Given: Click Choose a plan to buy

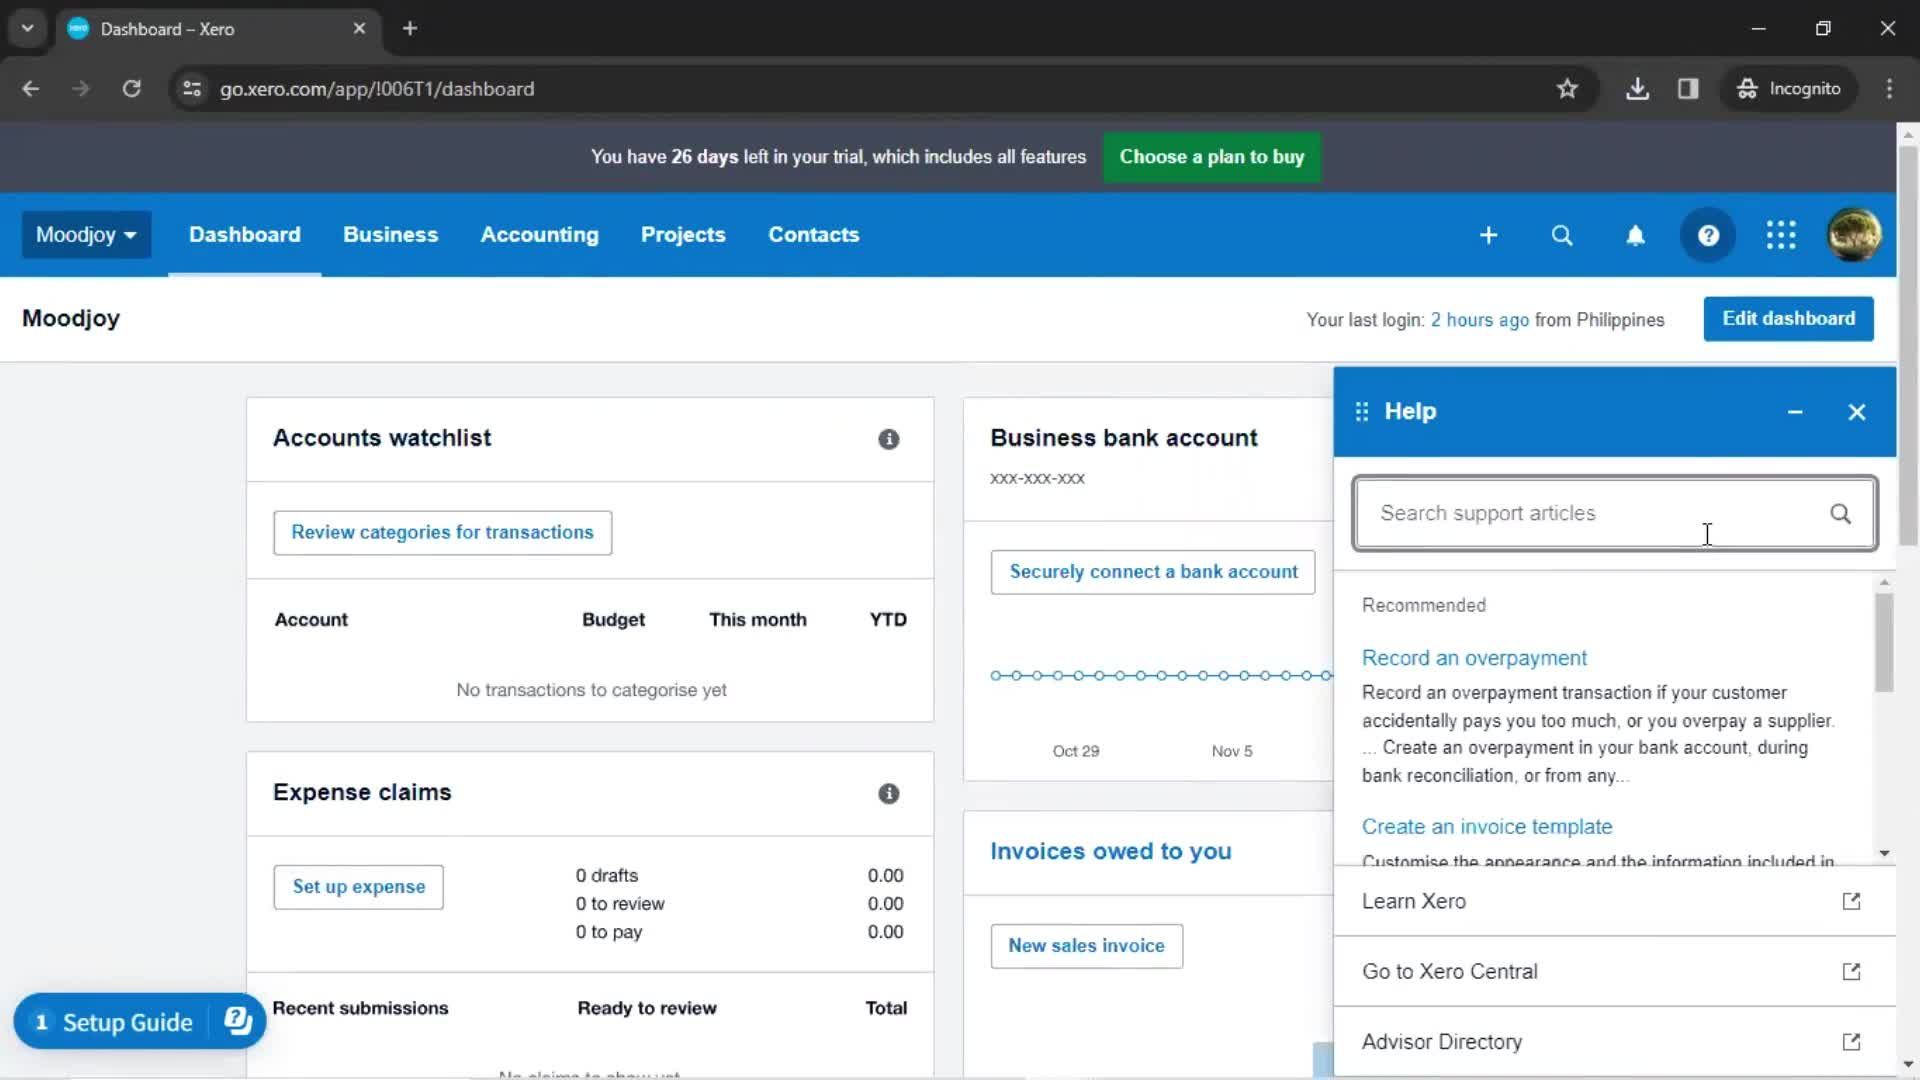Looking at the screenshot, I should tap(1211, 157).
